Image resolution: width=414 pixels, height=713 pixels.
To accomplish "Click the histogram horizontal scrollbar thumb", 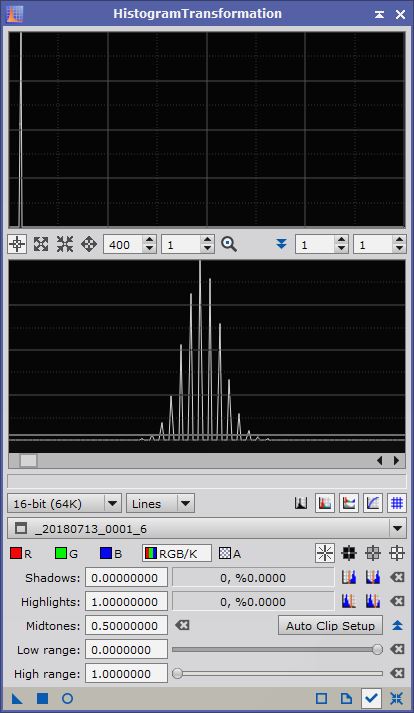I will click(28, 461).
